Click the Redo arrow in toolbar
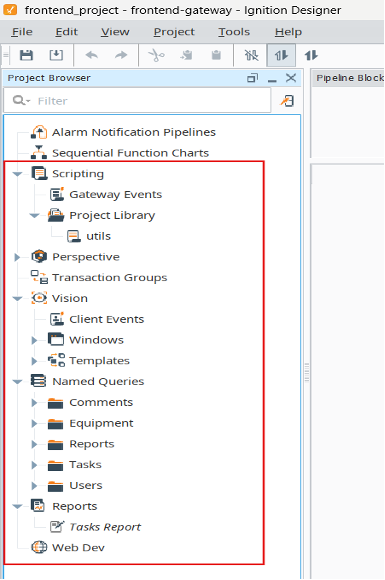This screenshot has width=385, height=580. tap(121, 55)
